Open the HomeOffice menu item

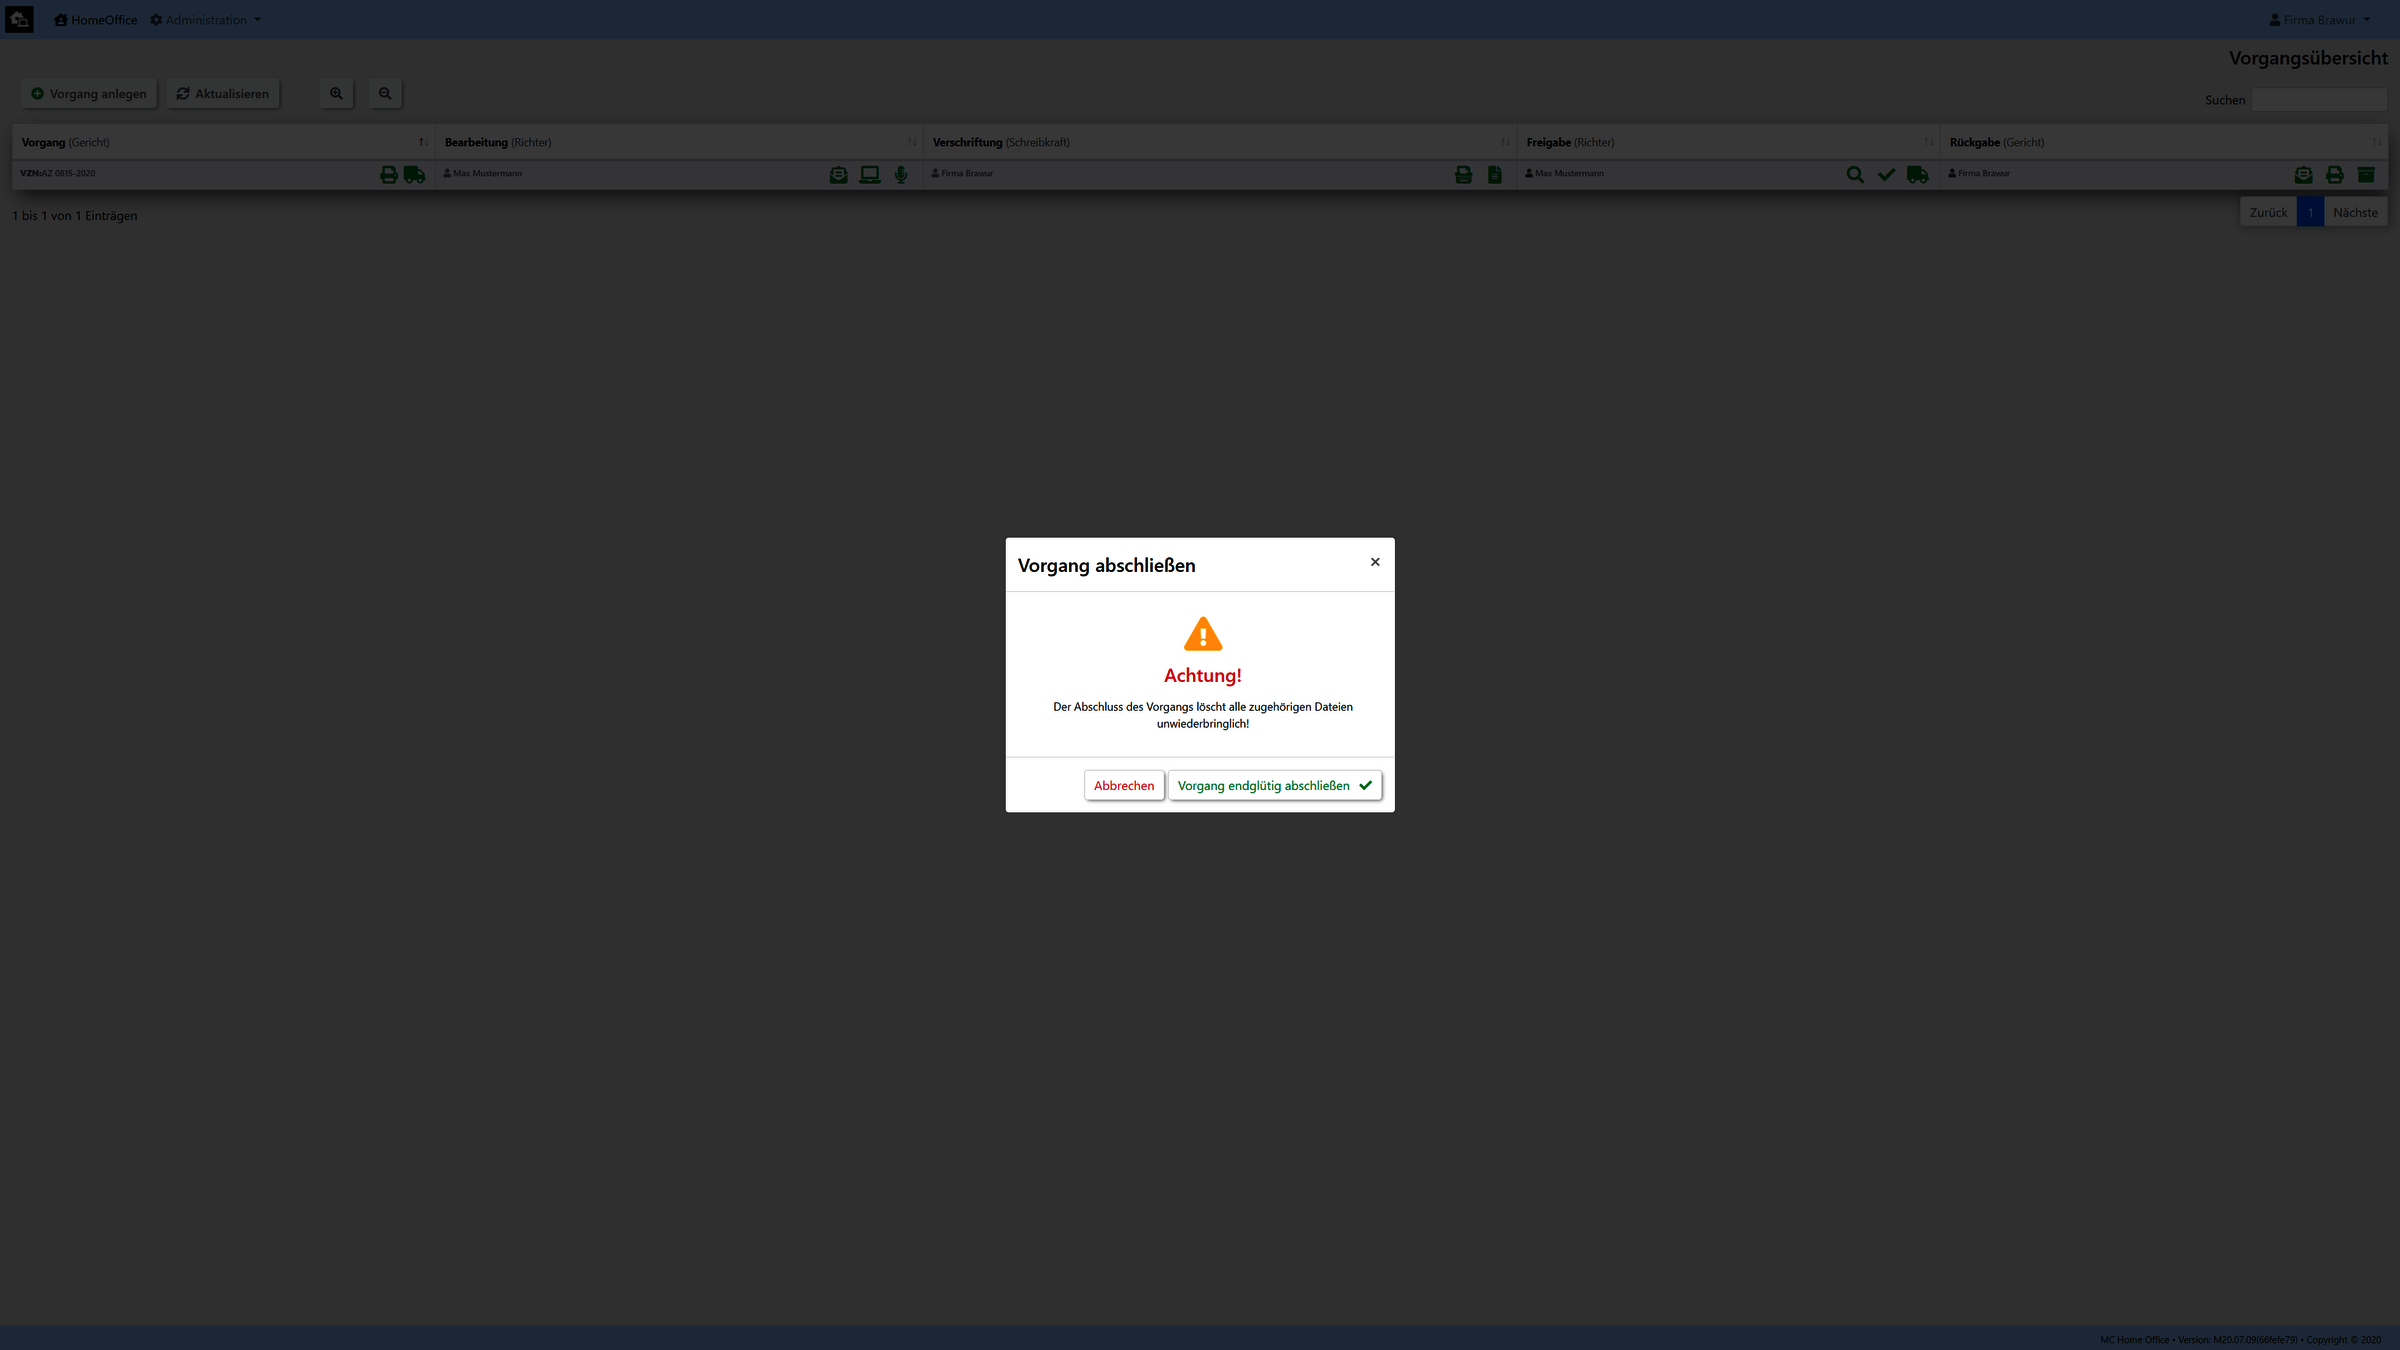coord(96,20)
